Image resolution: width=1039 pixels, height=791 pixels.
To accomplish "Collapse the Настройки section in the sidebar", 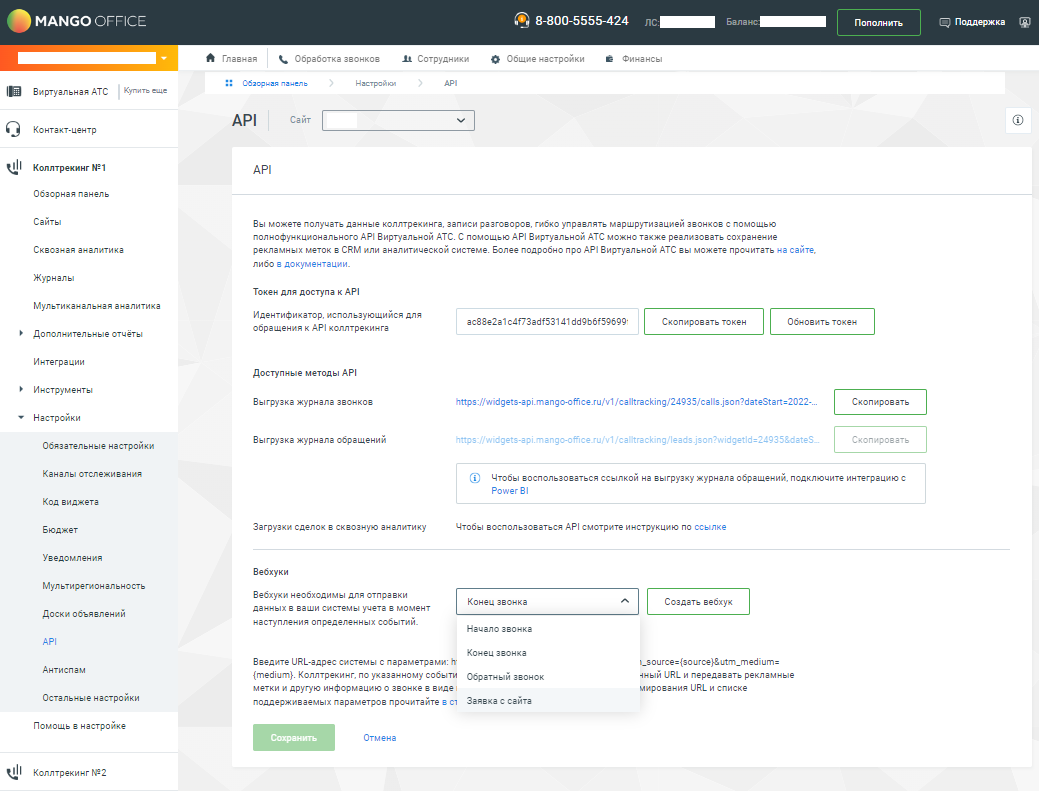I will pyautogui.click(x=21, y=417).
